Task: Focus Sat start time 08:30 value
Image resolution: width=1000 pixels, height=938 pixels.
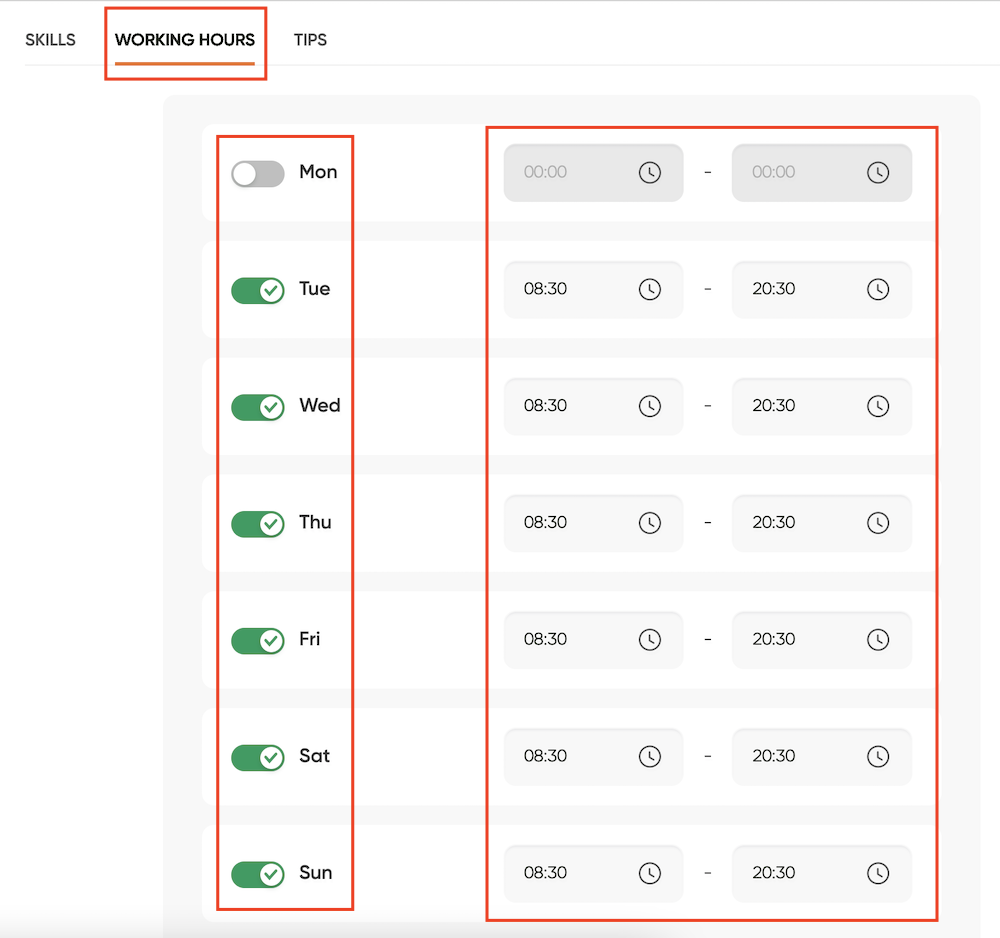Action: click(545, 755)
